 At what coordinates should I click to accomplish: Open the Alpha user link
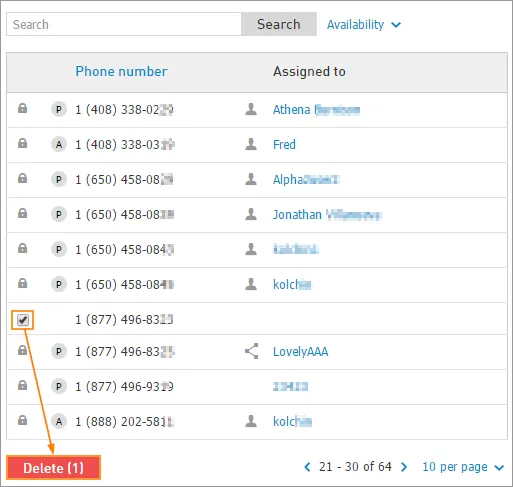pos(306,180)
